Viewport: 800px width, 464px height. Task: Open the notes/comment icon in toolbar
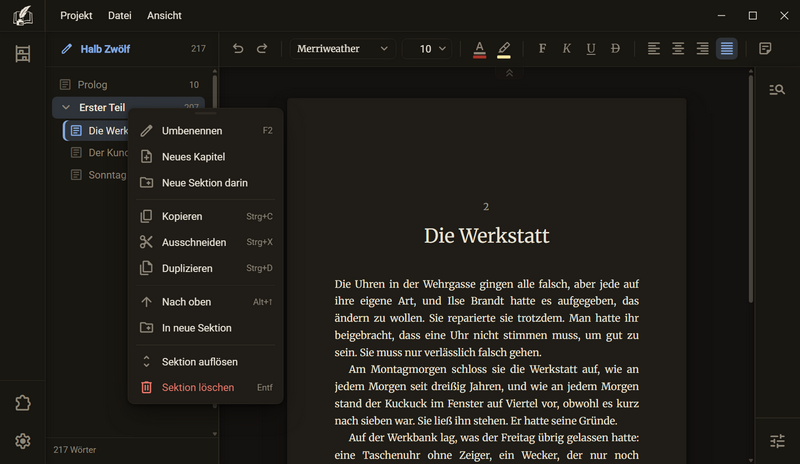click(x=765, y=48)
